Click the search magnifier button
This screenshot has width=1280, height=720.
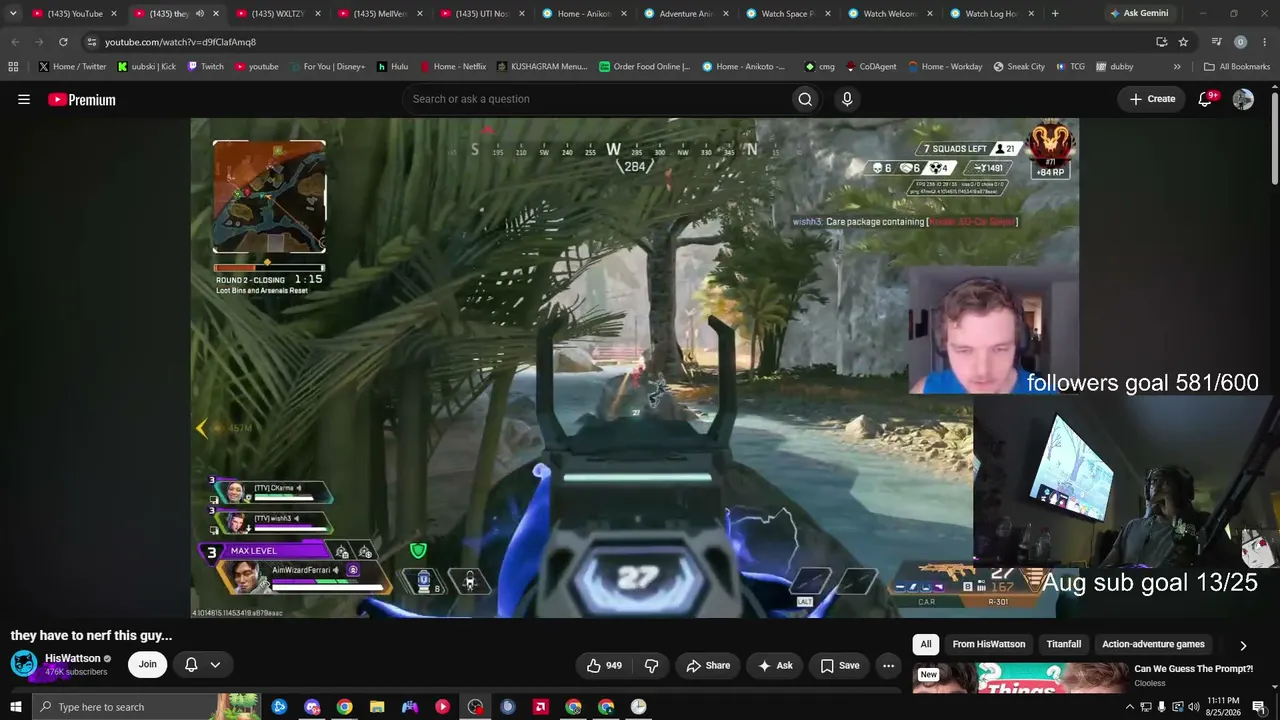(805, 99)
